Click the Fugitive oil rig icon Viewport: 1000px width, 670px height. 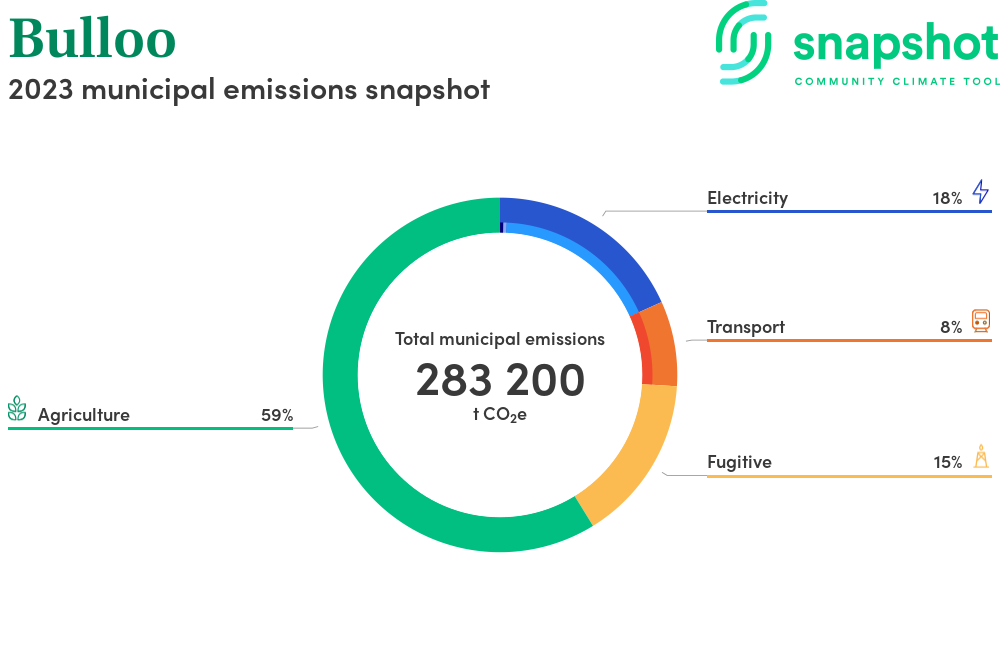(980, 457)
